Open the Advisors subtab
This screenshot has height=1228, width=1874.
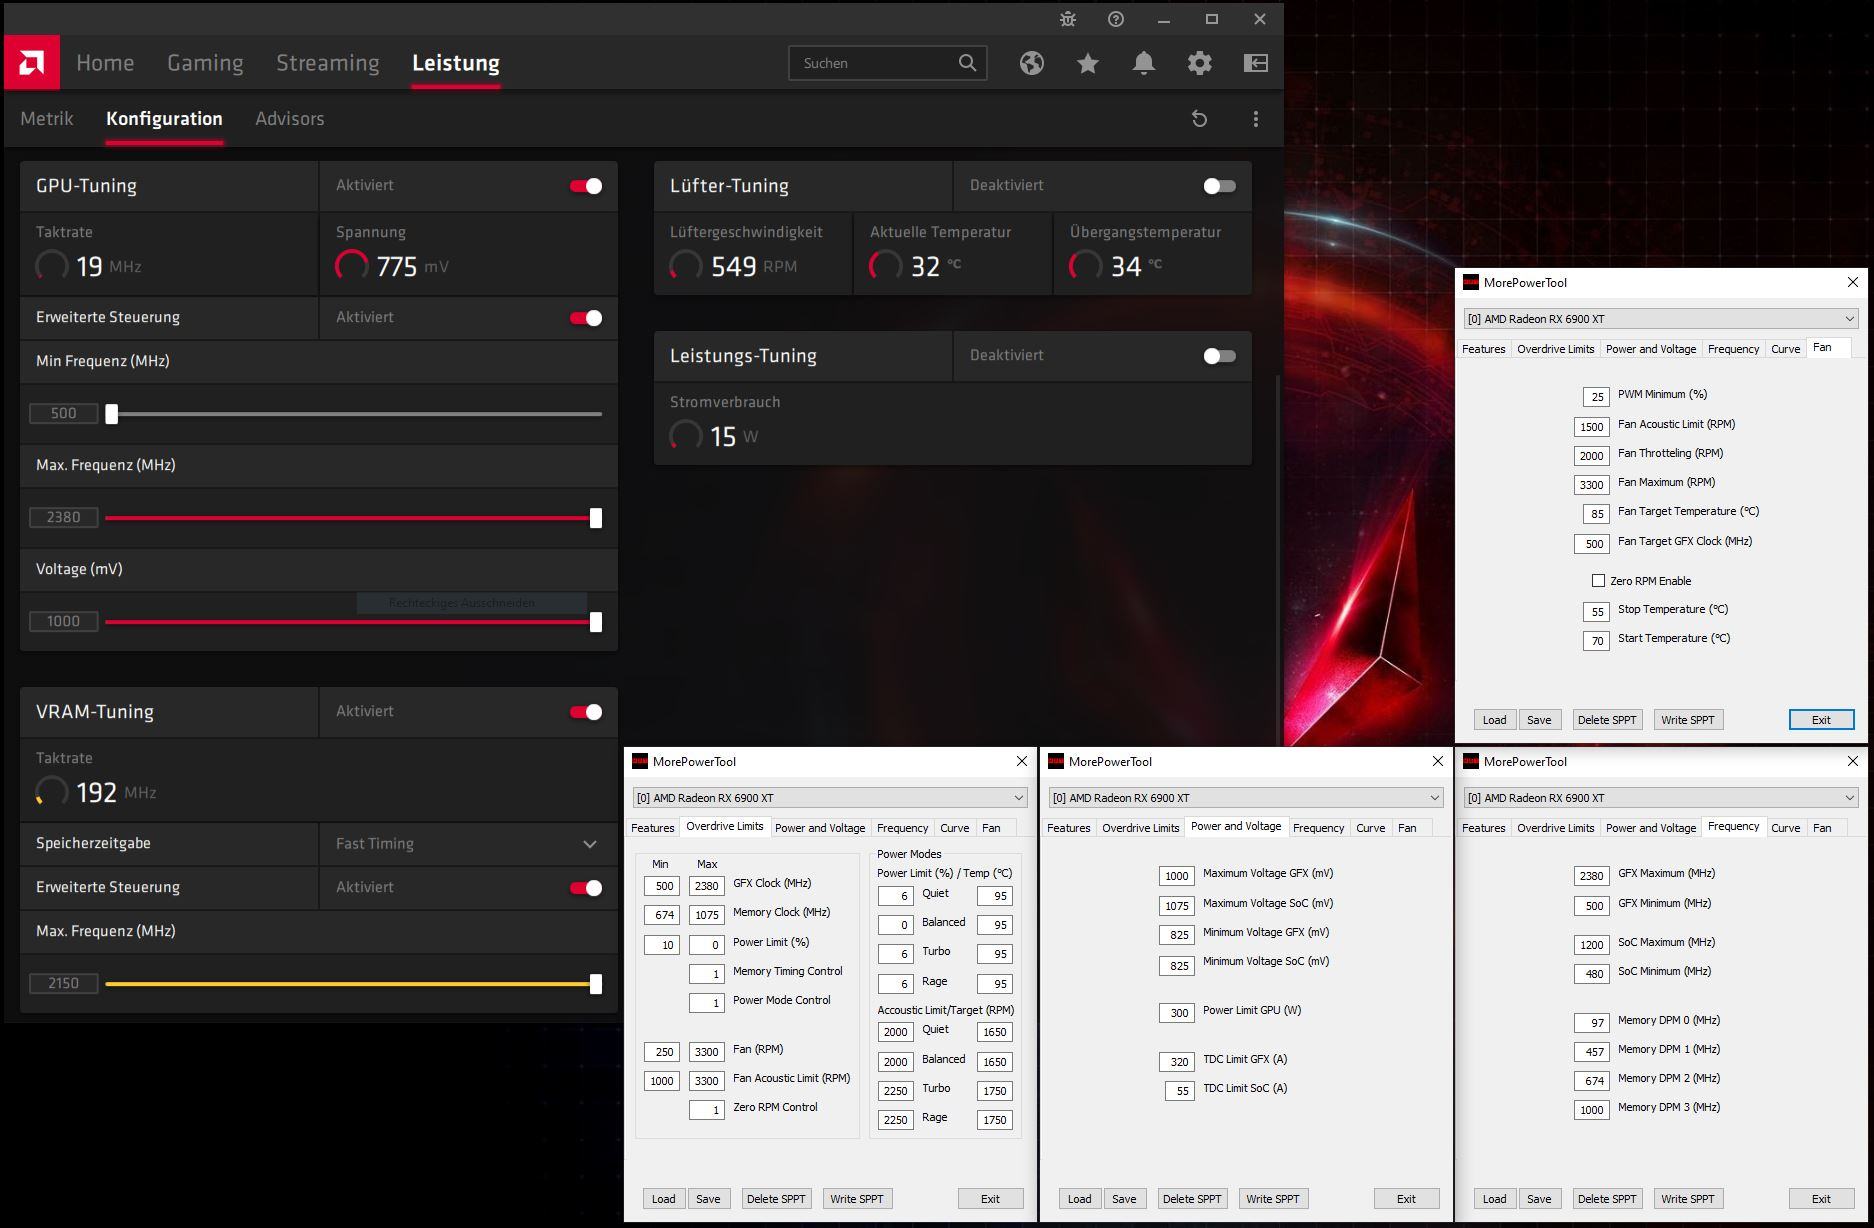[290, 119]
